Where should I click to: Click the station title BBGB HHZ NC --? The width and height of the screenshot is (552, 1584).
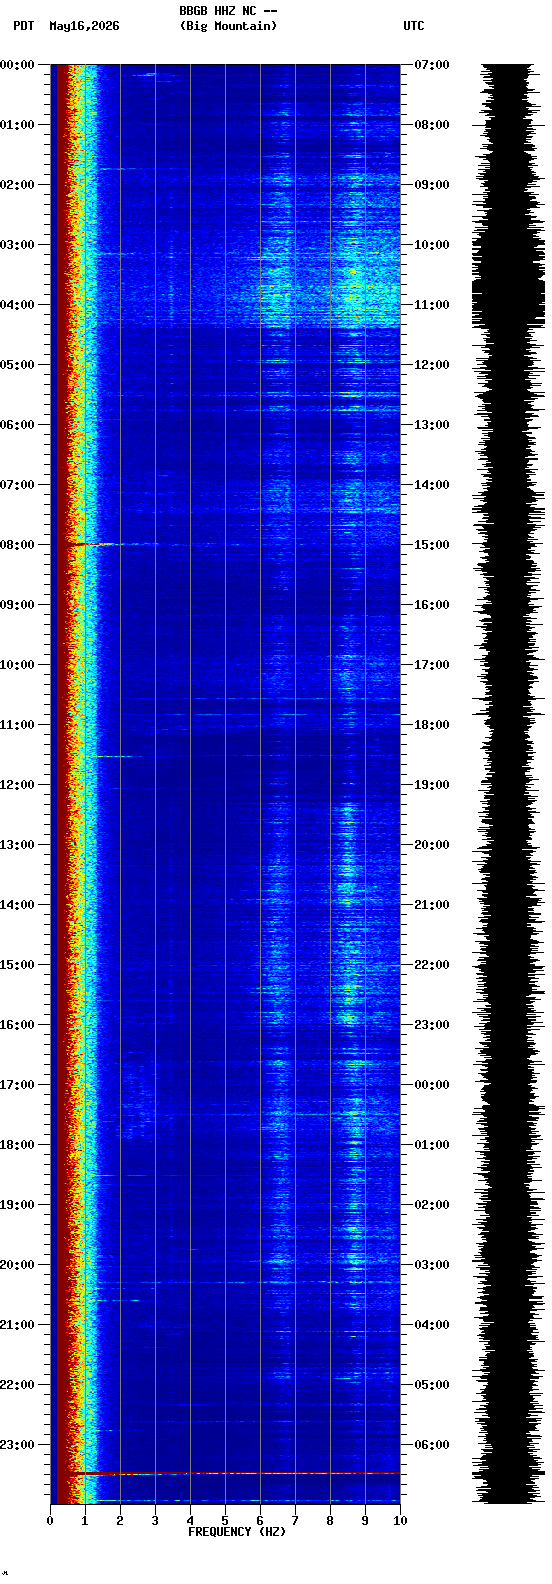point(228,11)
